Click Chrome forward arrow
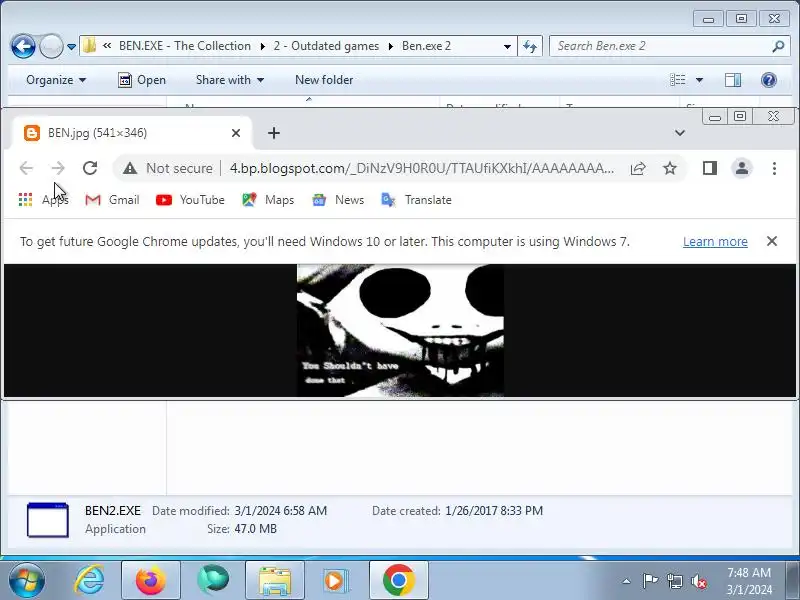 click(x=58, y=168)
